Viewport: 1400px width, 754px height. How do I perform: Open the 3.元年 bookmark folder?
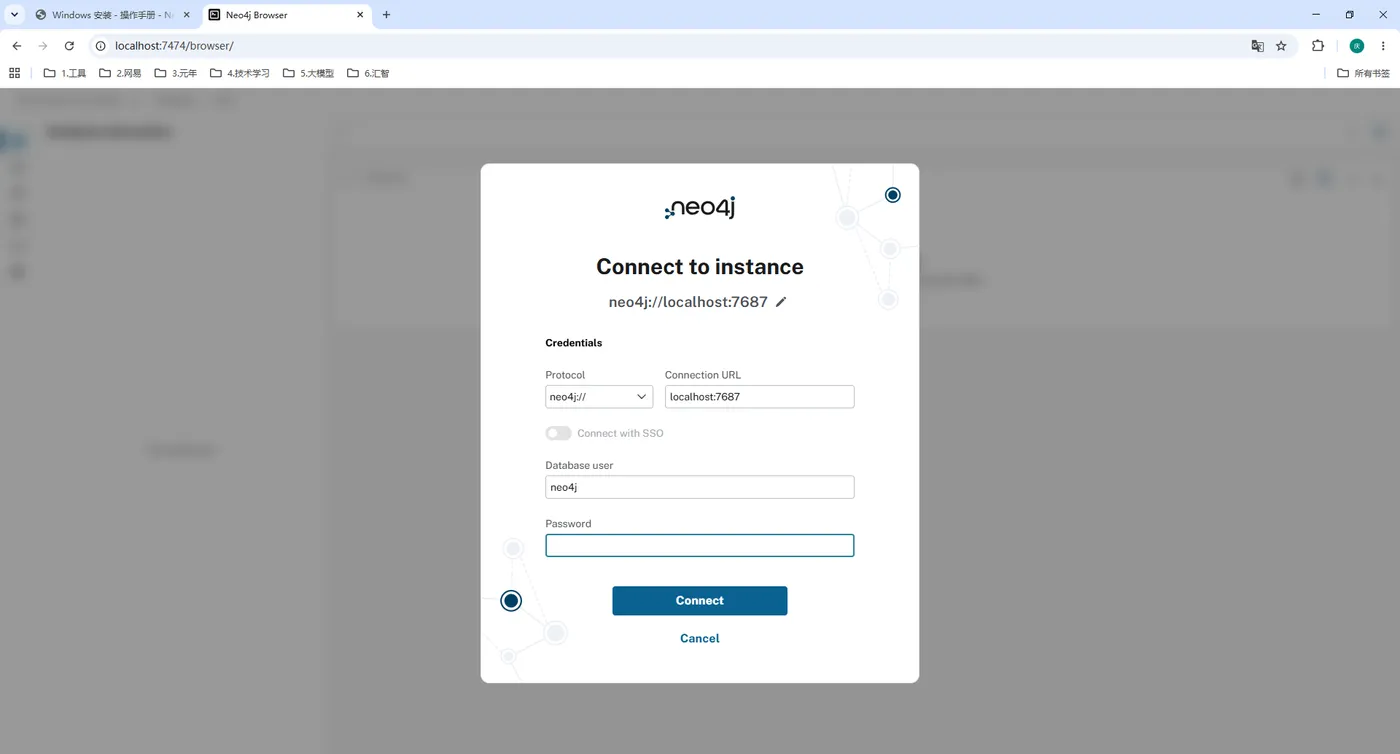point(176,73)
